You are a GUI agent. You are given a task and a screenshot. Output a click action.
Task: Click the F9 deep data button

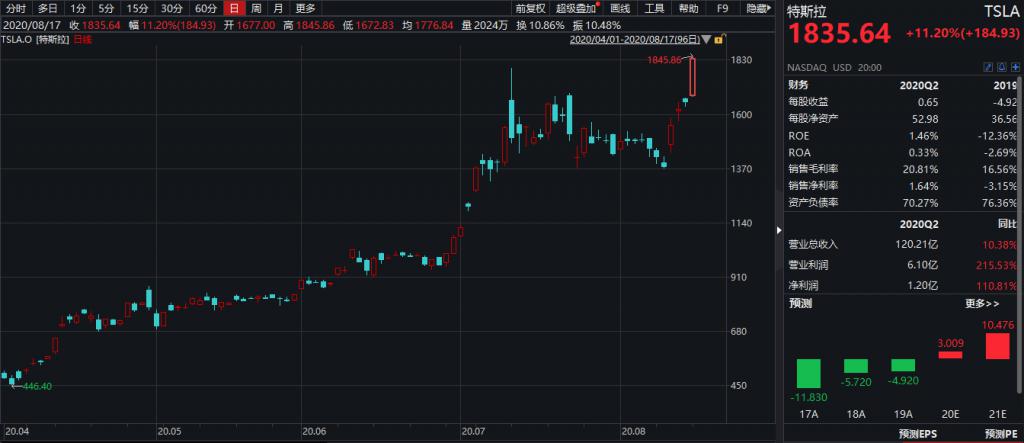722,8
